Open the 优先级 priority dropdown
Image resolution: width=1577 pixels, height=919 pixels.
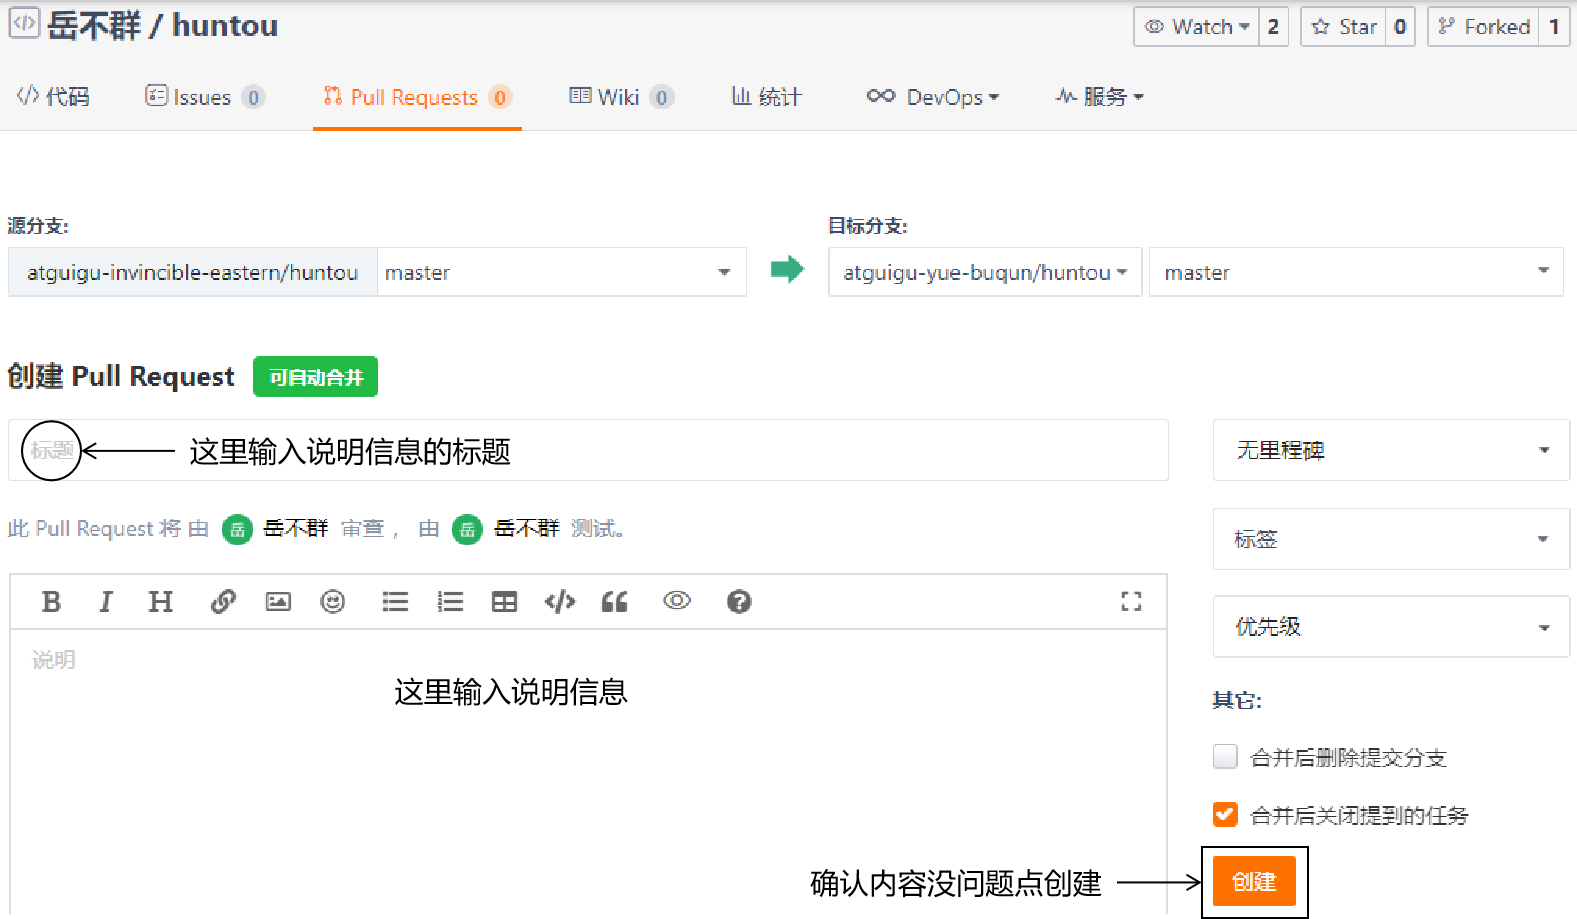[x=1390, y=627]
